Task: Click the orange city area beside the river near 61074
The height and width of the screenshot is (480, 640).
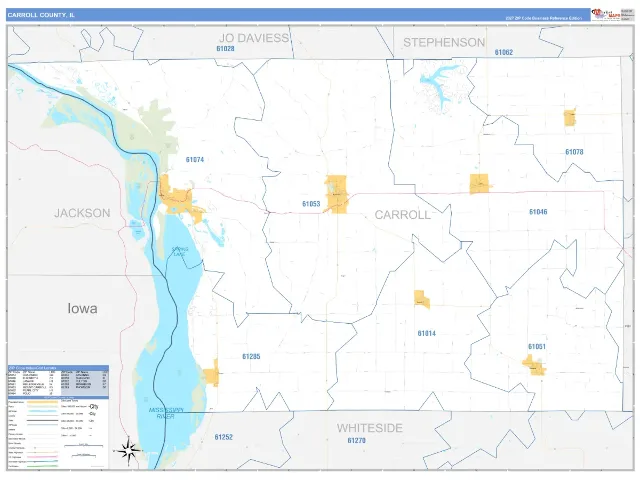Action: pos(180,199)
